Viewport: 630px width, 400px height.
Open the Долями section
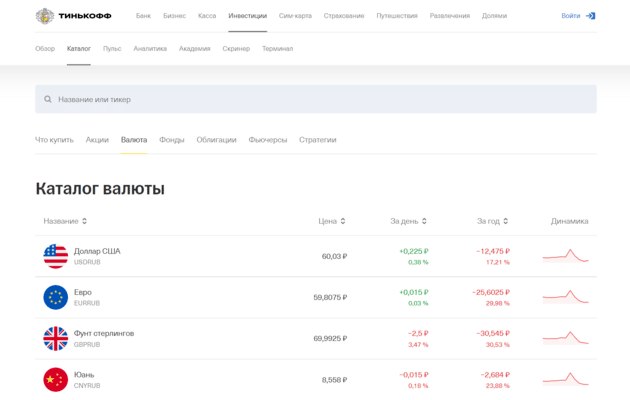pos(495,16)
